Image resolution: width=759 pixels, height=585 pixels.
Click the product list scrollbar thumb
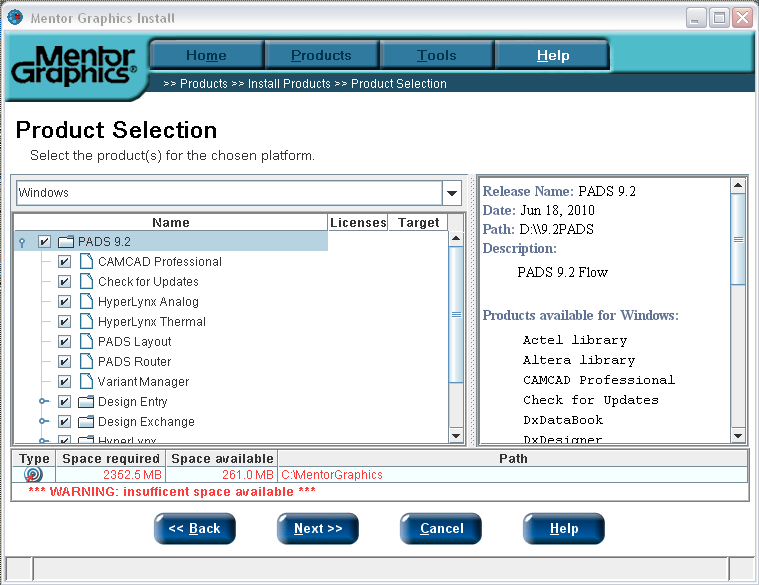456,315
